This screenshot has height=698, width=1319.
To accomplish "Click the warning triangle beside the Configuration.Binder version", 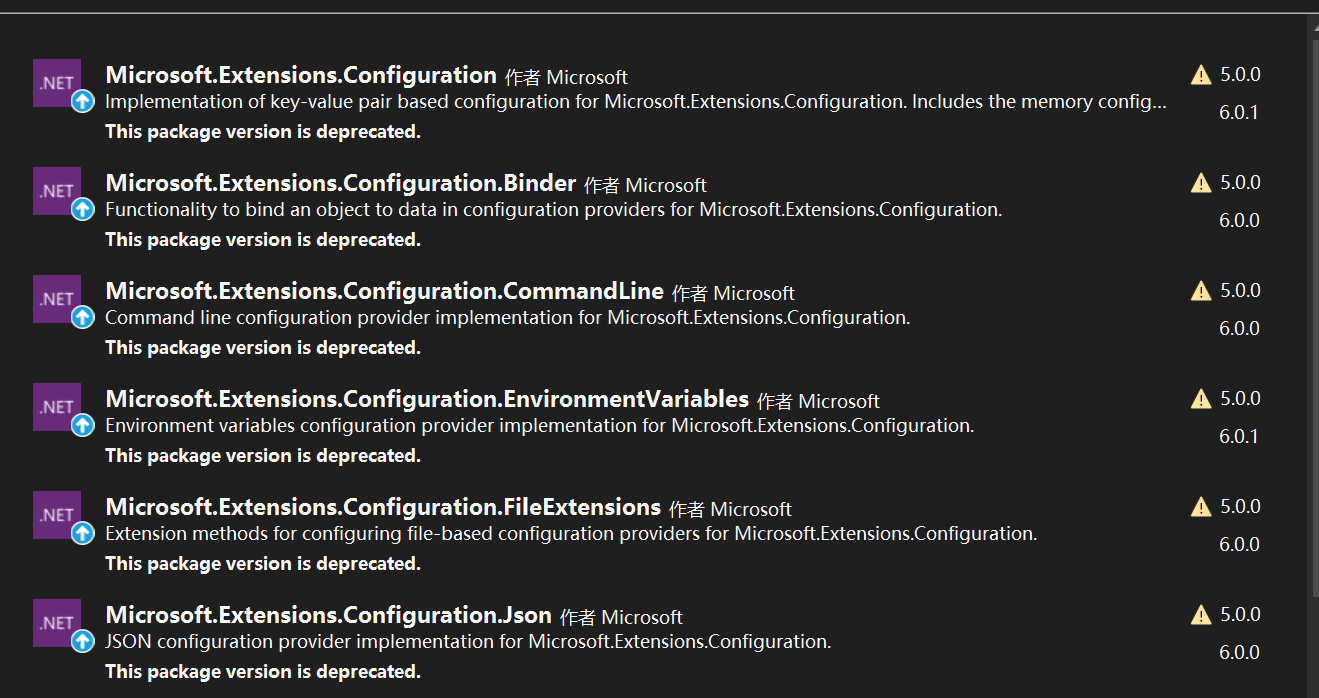I will tap(1201, 183).
